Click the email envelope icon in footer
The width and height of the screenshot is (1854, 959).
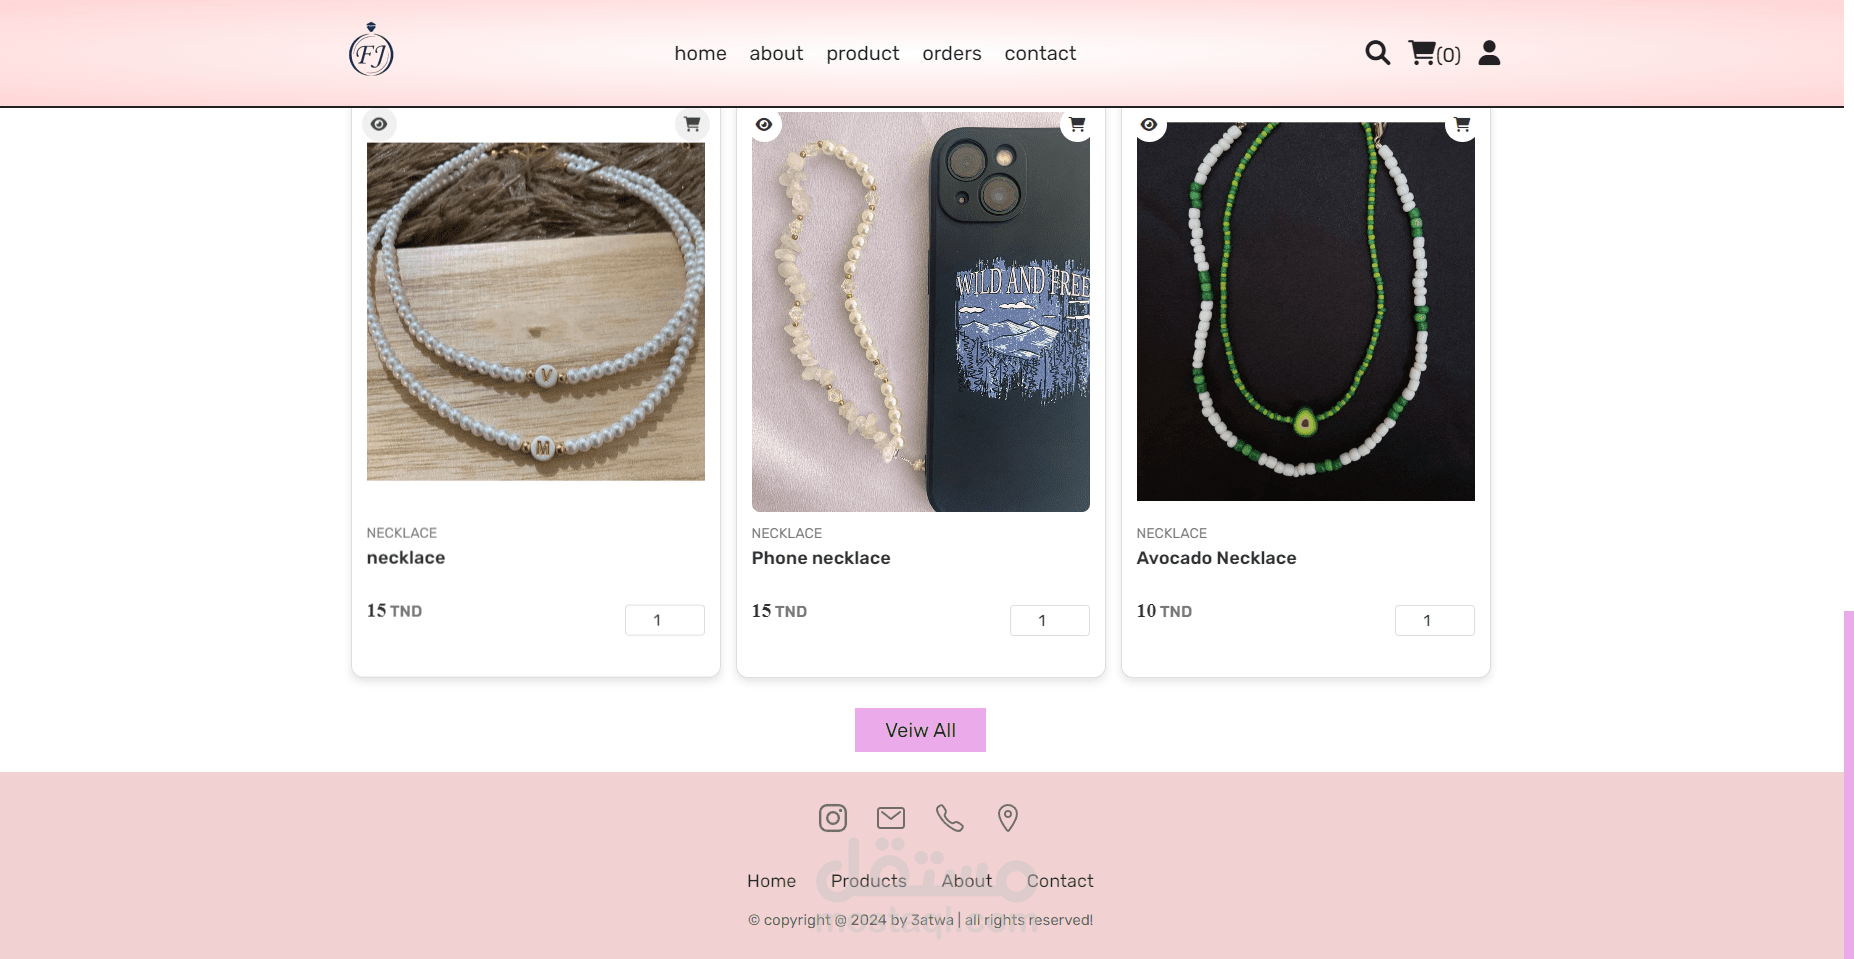(x=891, y=818)
